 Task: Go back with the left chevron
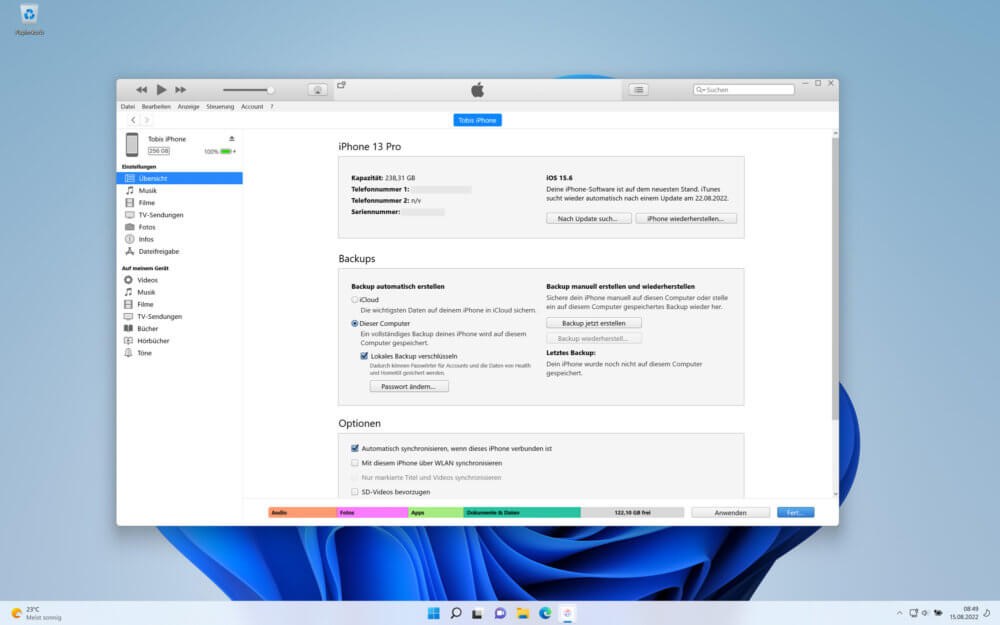133,120
